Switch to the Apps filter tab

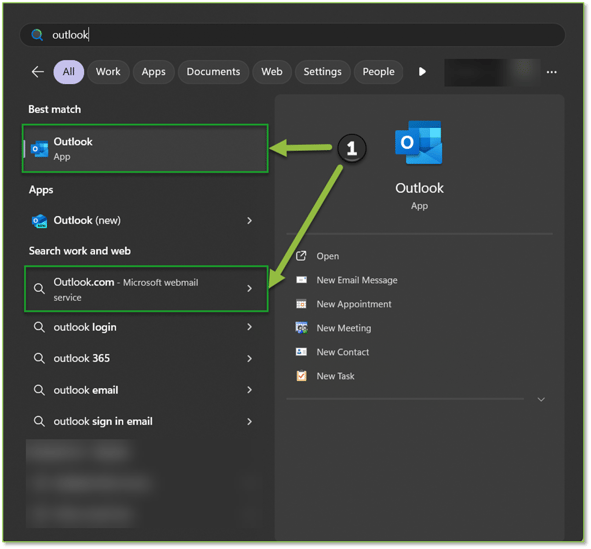153,72
